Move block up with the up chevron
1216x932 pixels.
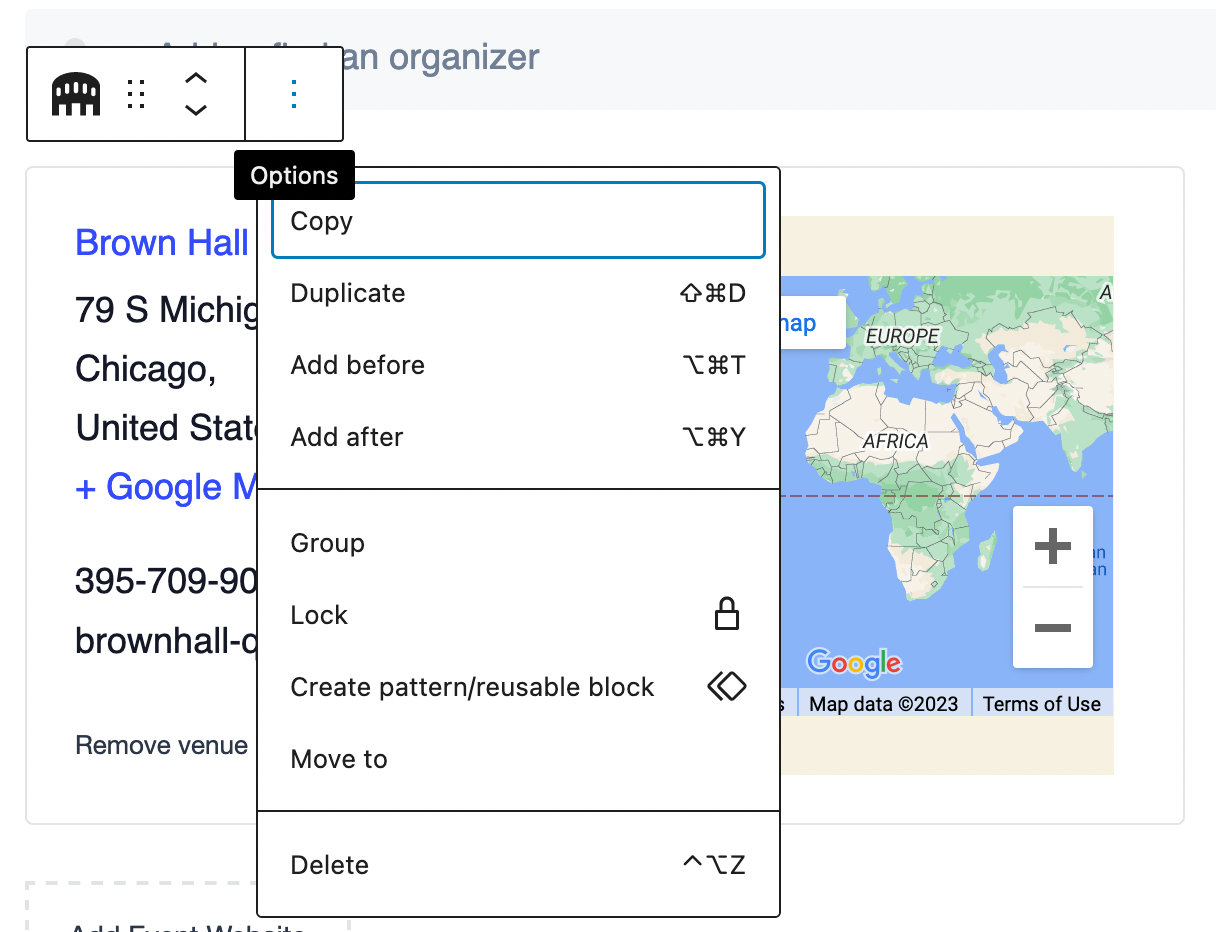tap(196, 79)
